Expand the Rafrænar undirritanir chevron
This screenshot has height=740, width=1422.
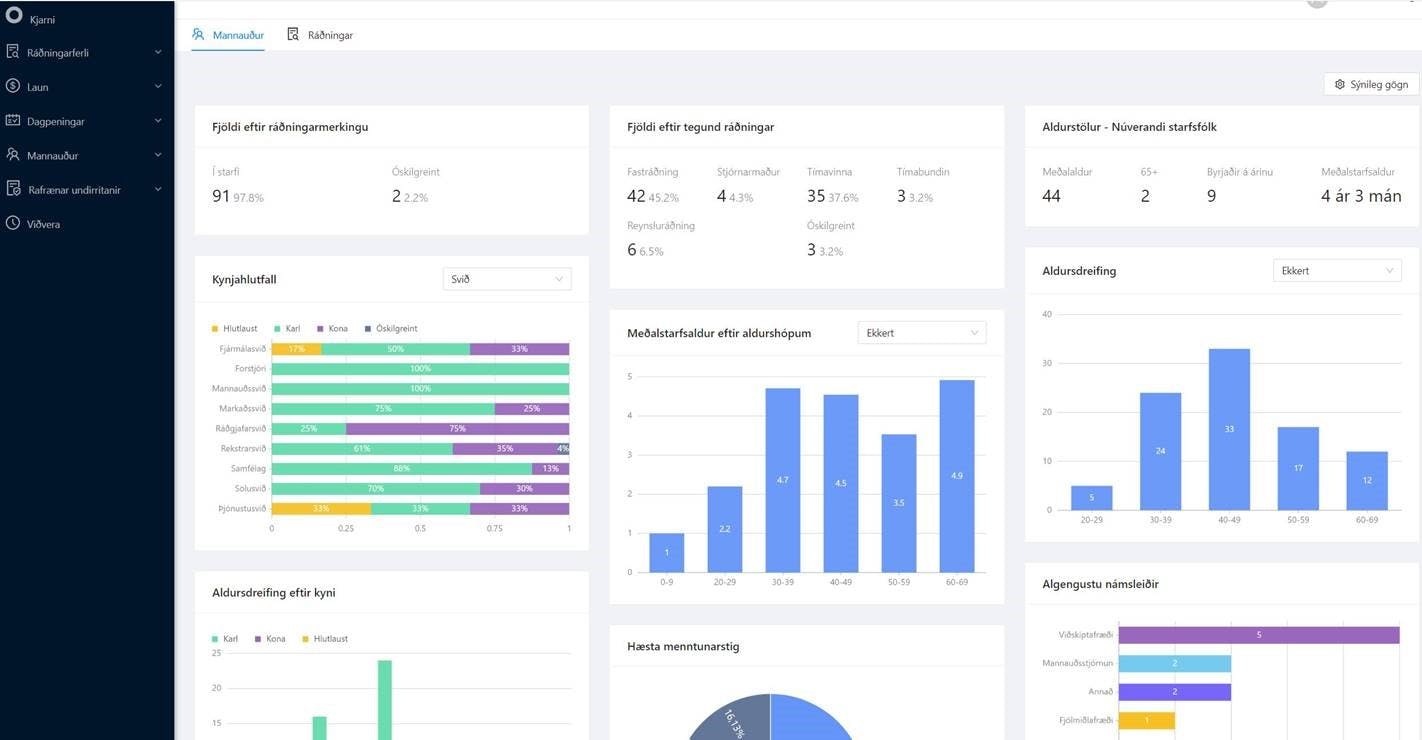(158, 189)
